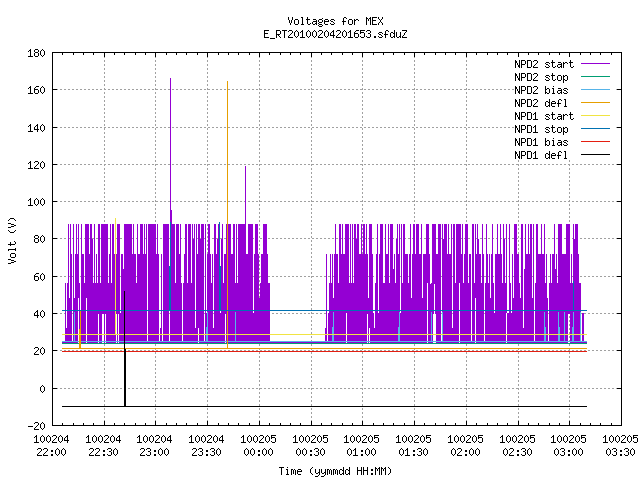Screen dimensions: 640x480
Task: Click the x-axis label 'Time (yymmdd HH:MM)'
Action: click(335, 471)
